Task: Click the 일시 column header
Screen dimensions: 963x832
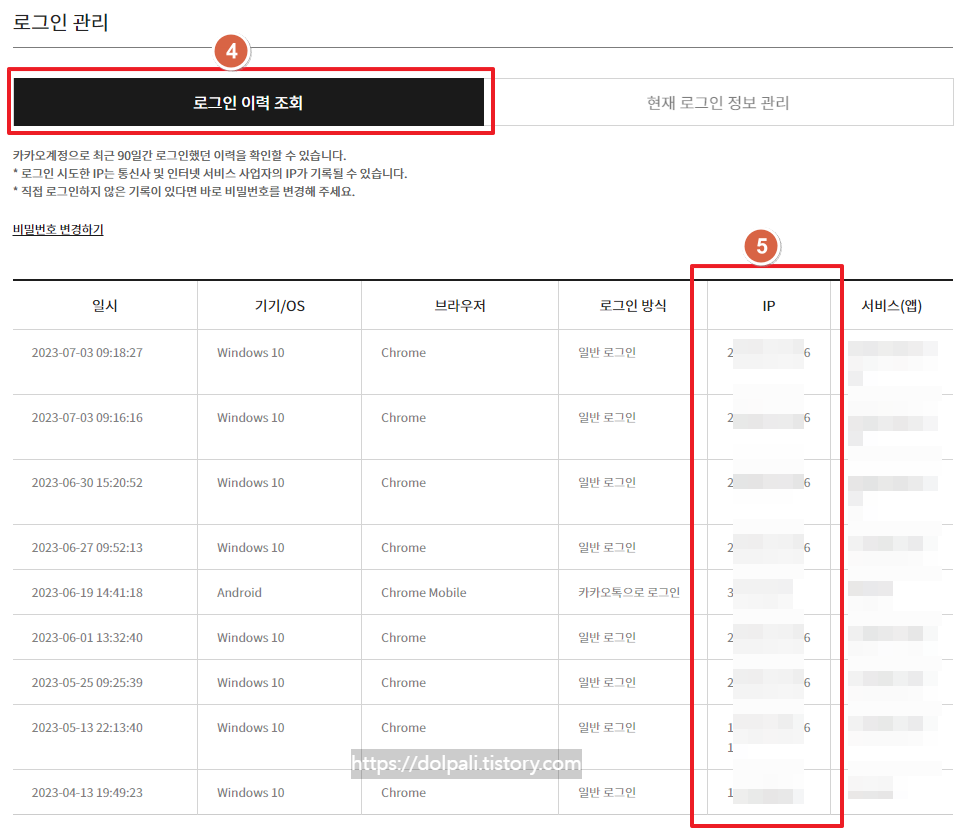Action: (105, 306)
